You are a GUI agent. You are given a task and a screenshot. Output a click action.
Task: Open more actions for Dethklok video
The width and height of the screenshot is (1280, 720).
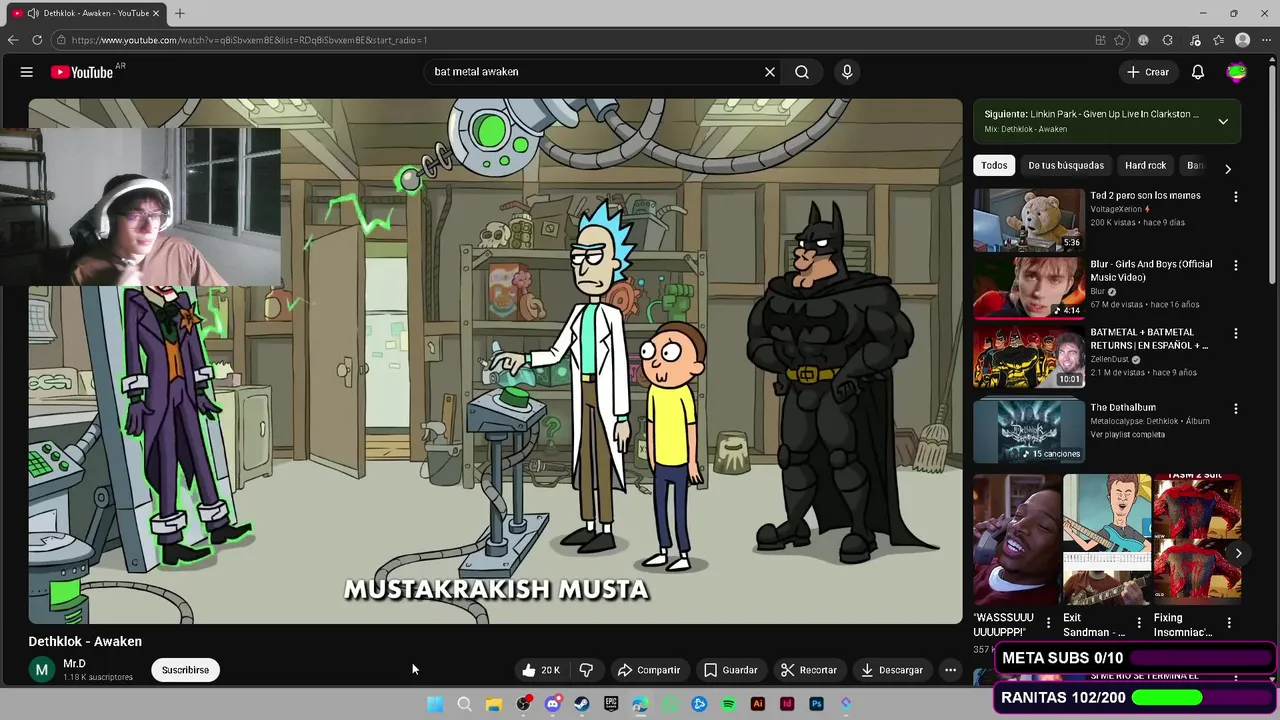951,670
